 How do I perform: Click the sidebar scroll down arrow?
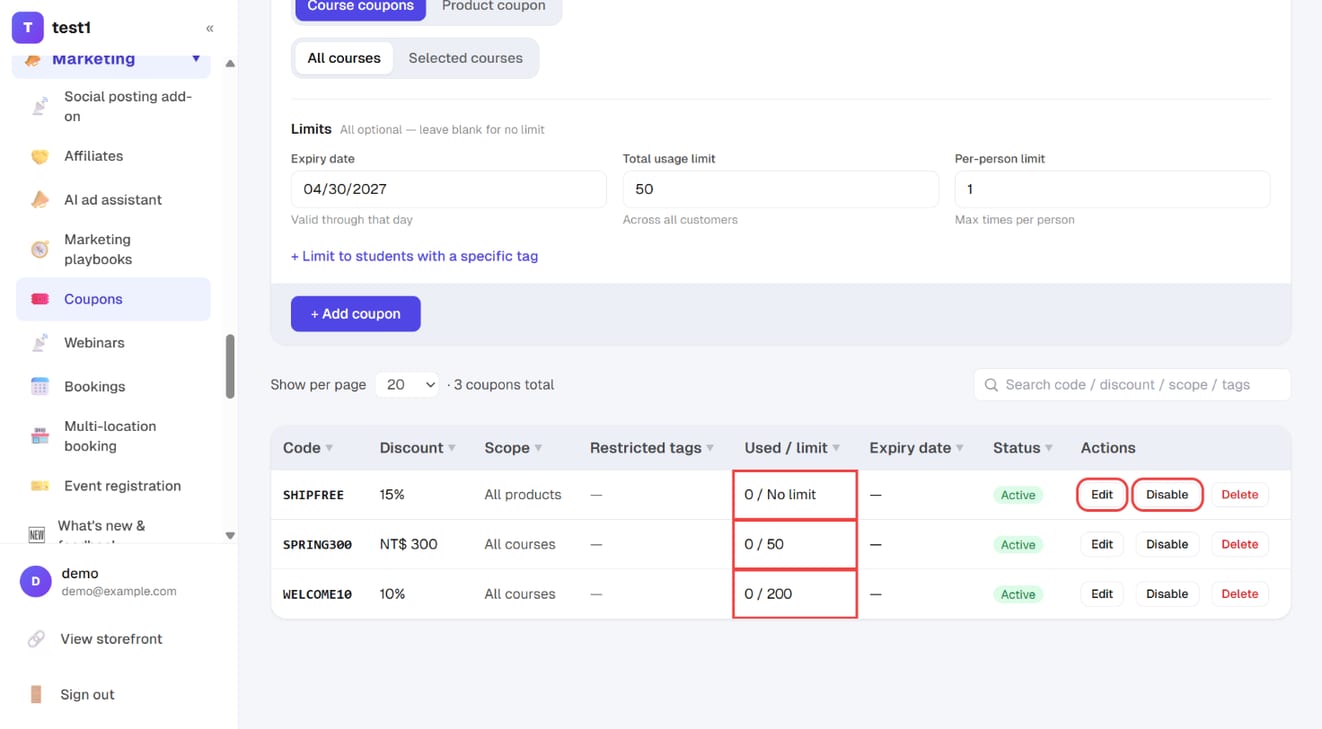pyautogui.click(x=230, y=536)
